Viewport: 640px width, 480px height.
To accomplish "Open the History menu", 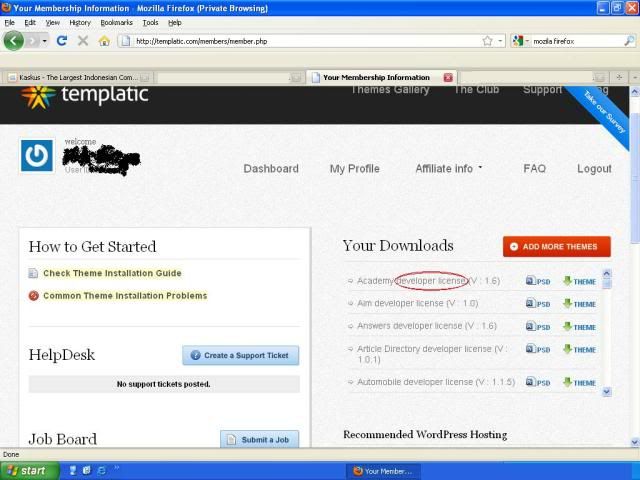I will pos(80,23).
